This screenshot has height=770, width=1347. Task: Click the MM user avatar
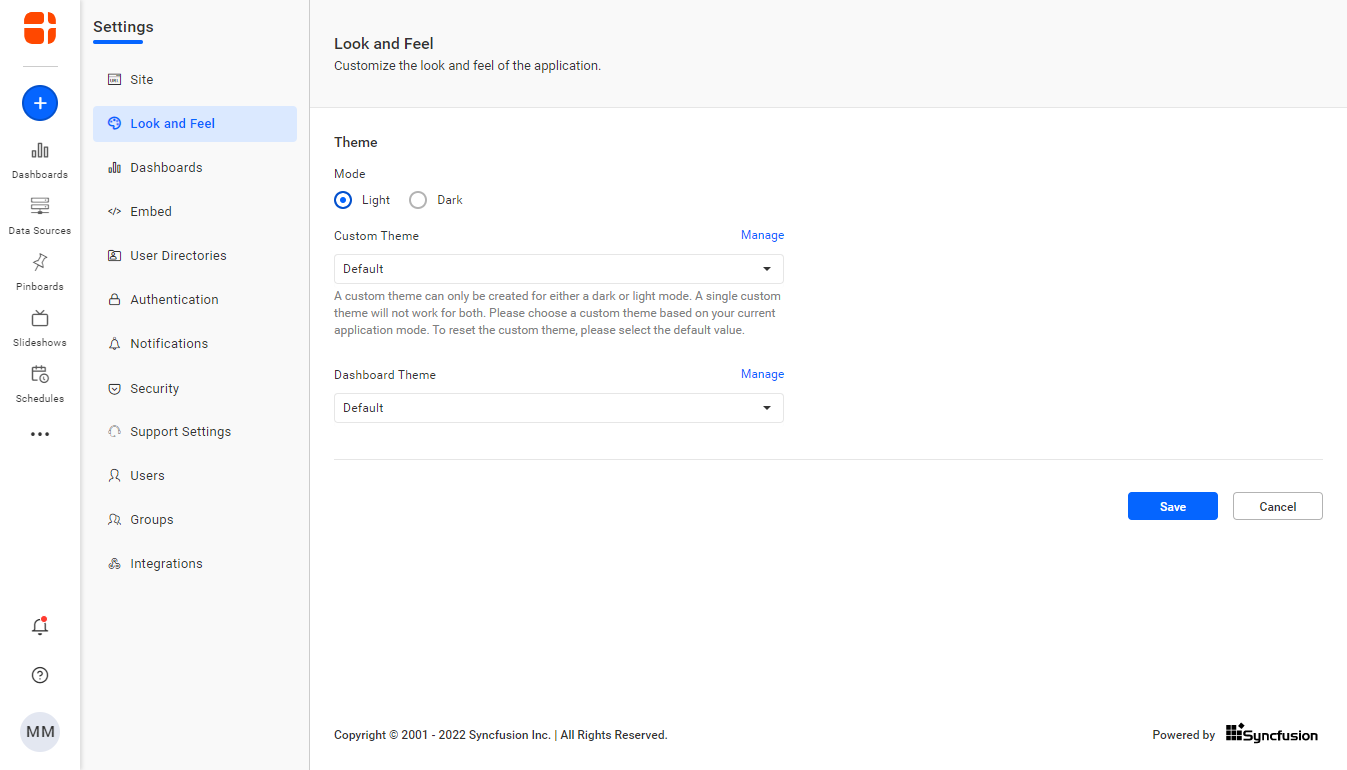[x=40, y=732]
